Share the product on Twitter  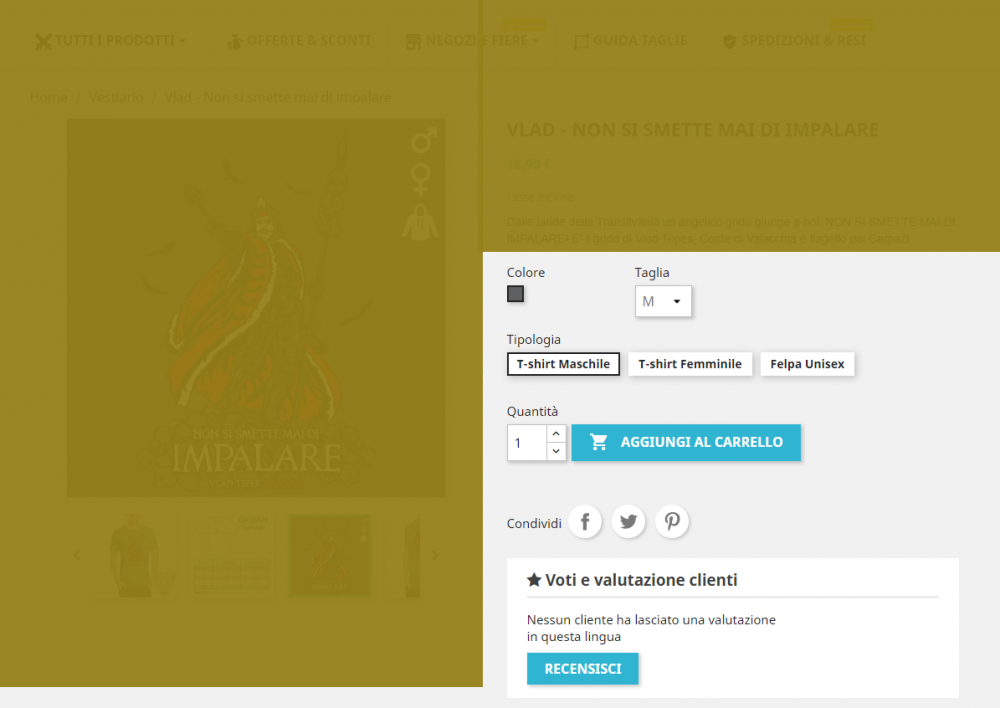coord(628,521)
